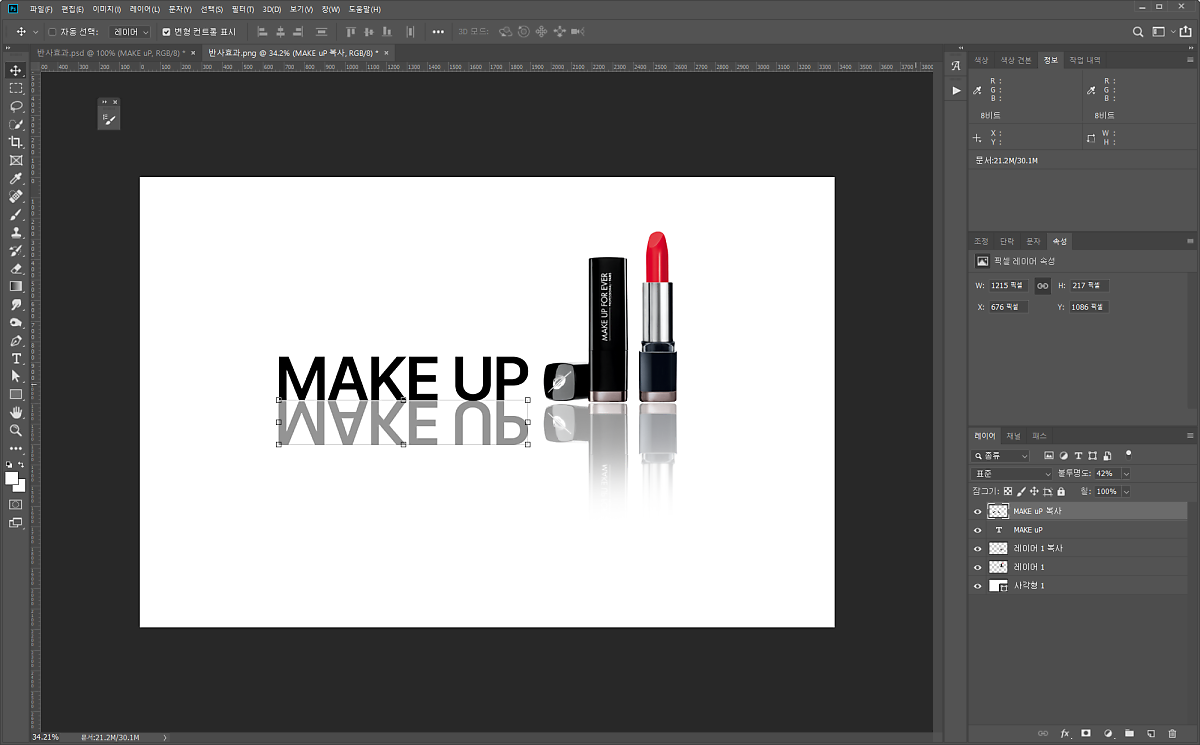This screenshot has height=745, width=1200.
Task: Delete layer using trash icon
Action: click(1172, 734)
